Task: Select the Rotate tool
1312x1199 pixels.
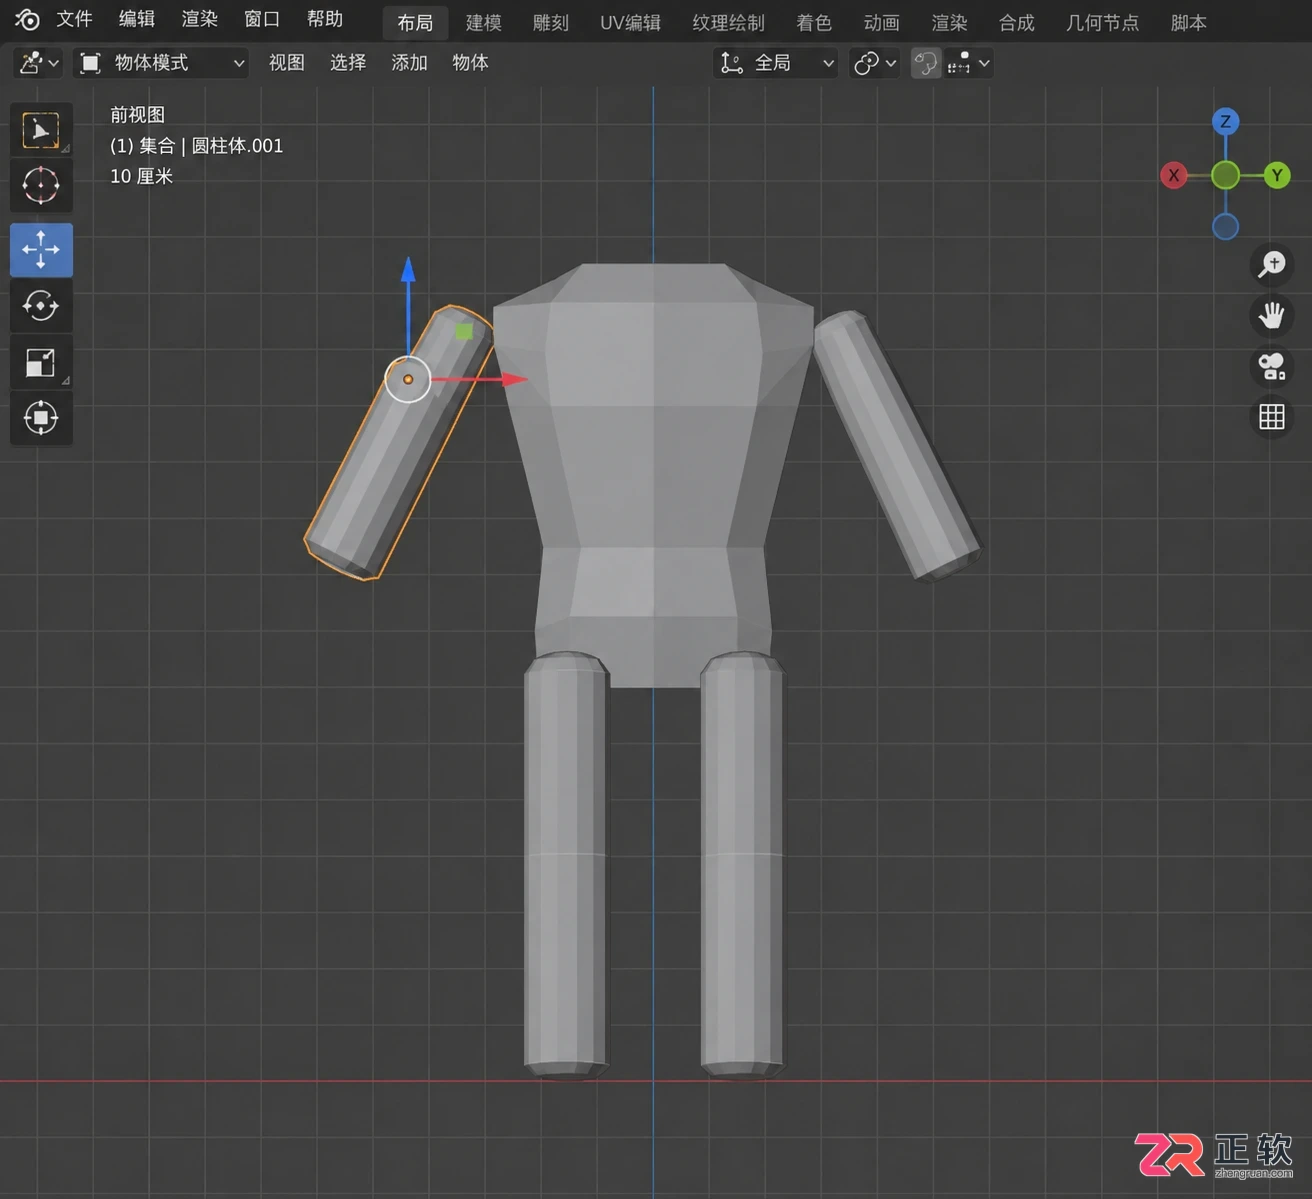Action: [x=41, y=305]
